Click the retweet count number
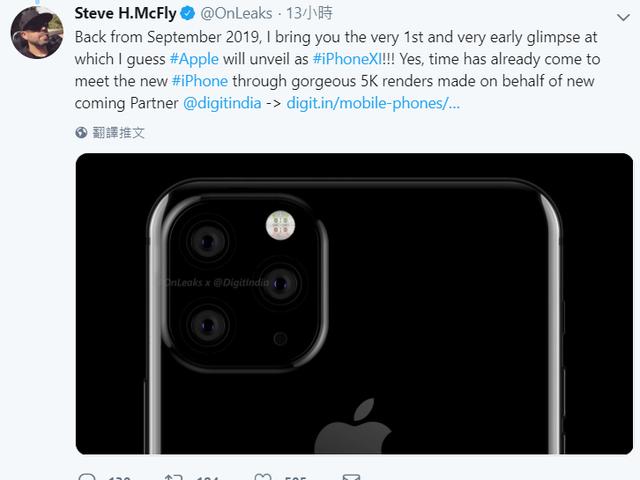 pos(207,477)
